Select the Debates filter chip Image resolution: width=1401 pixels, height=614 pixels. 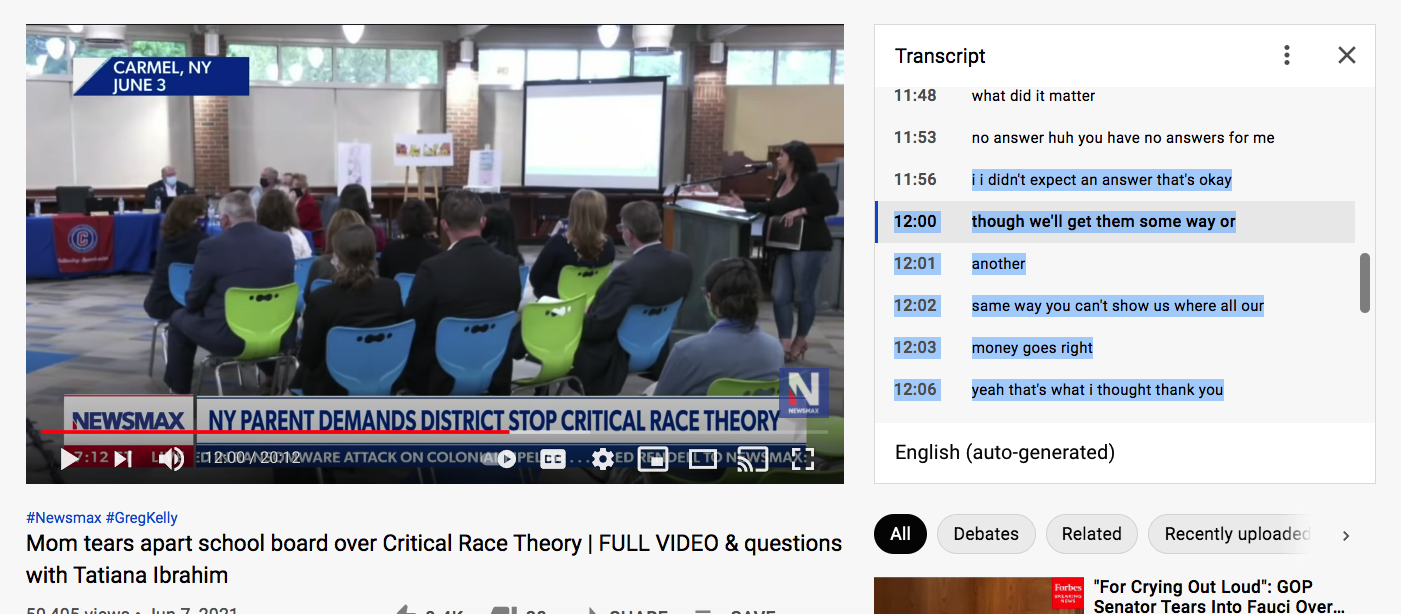(986, 534)
